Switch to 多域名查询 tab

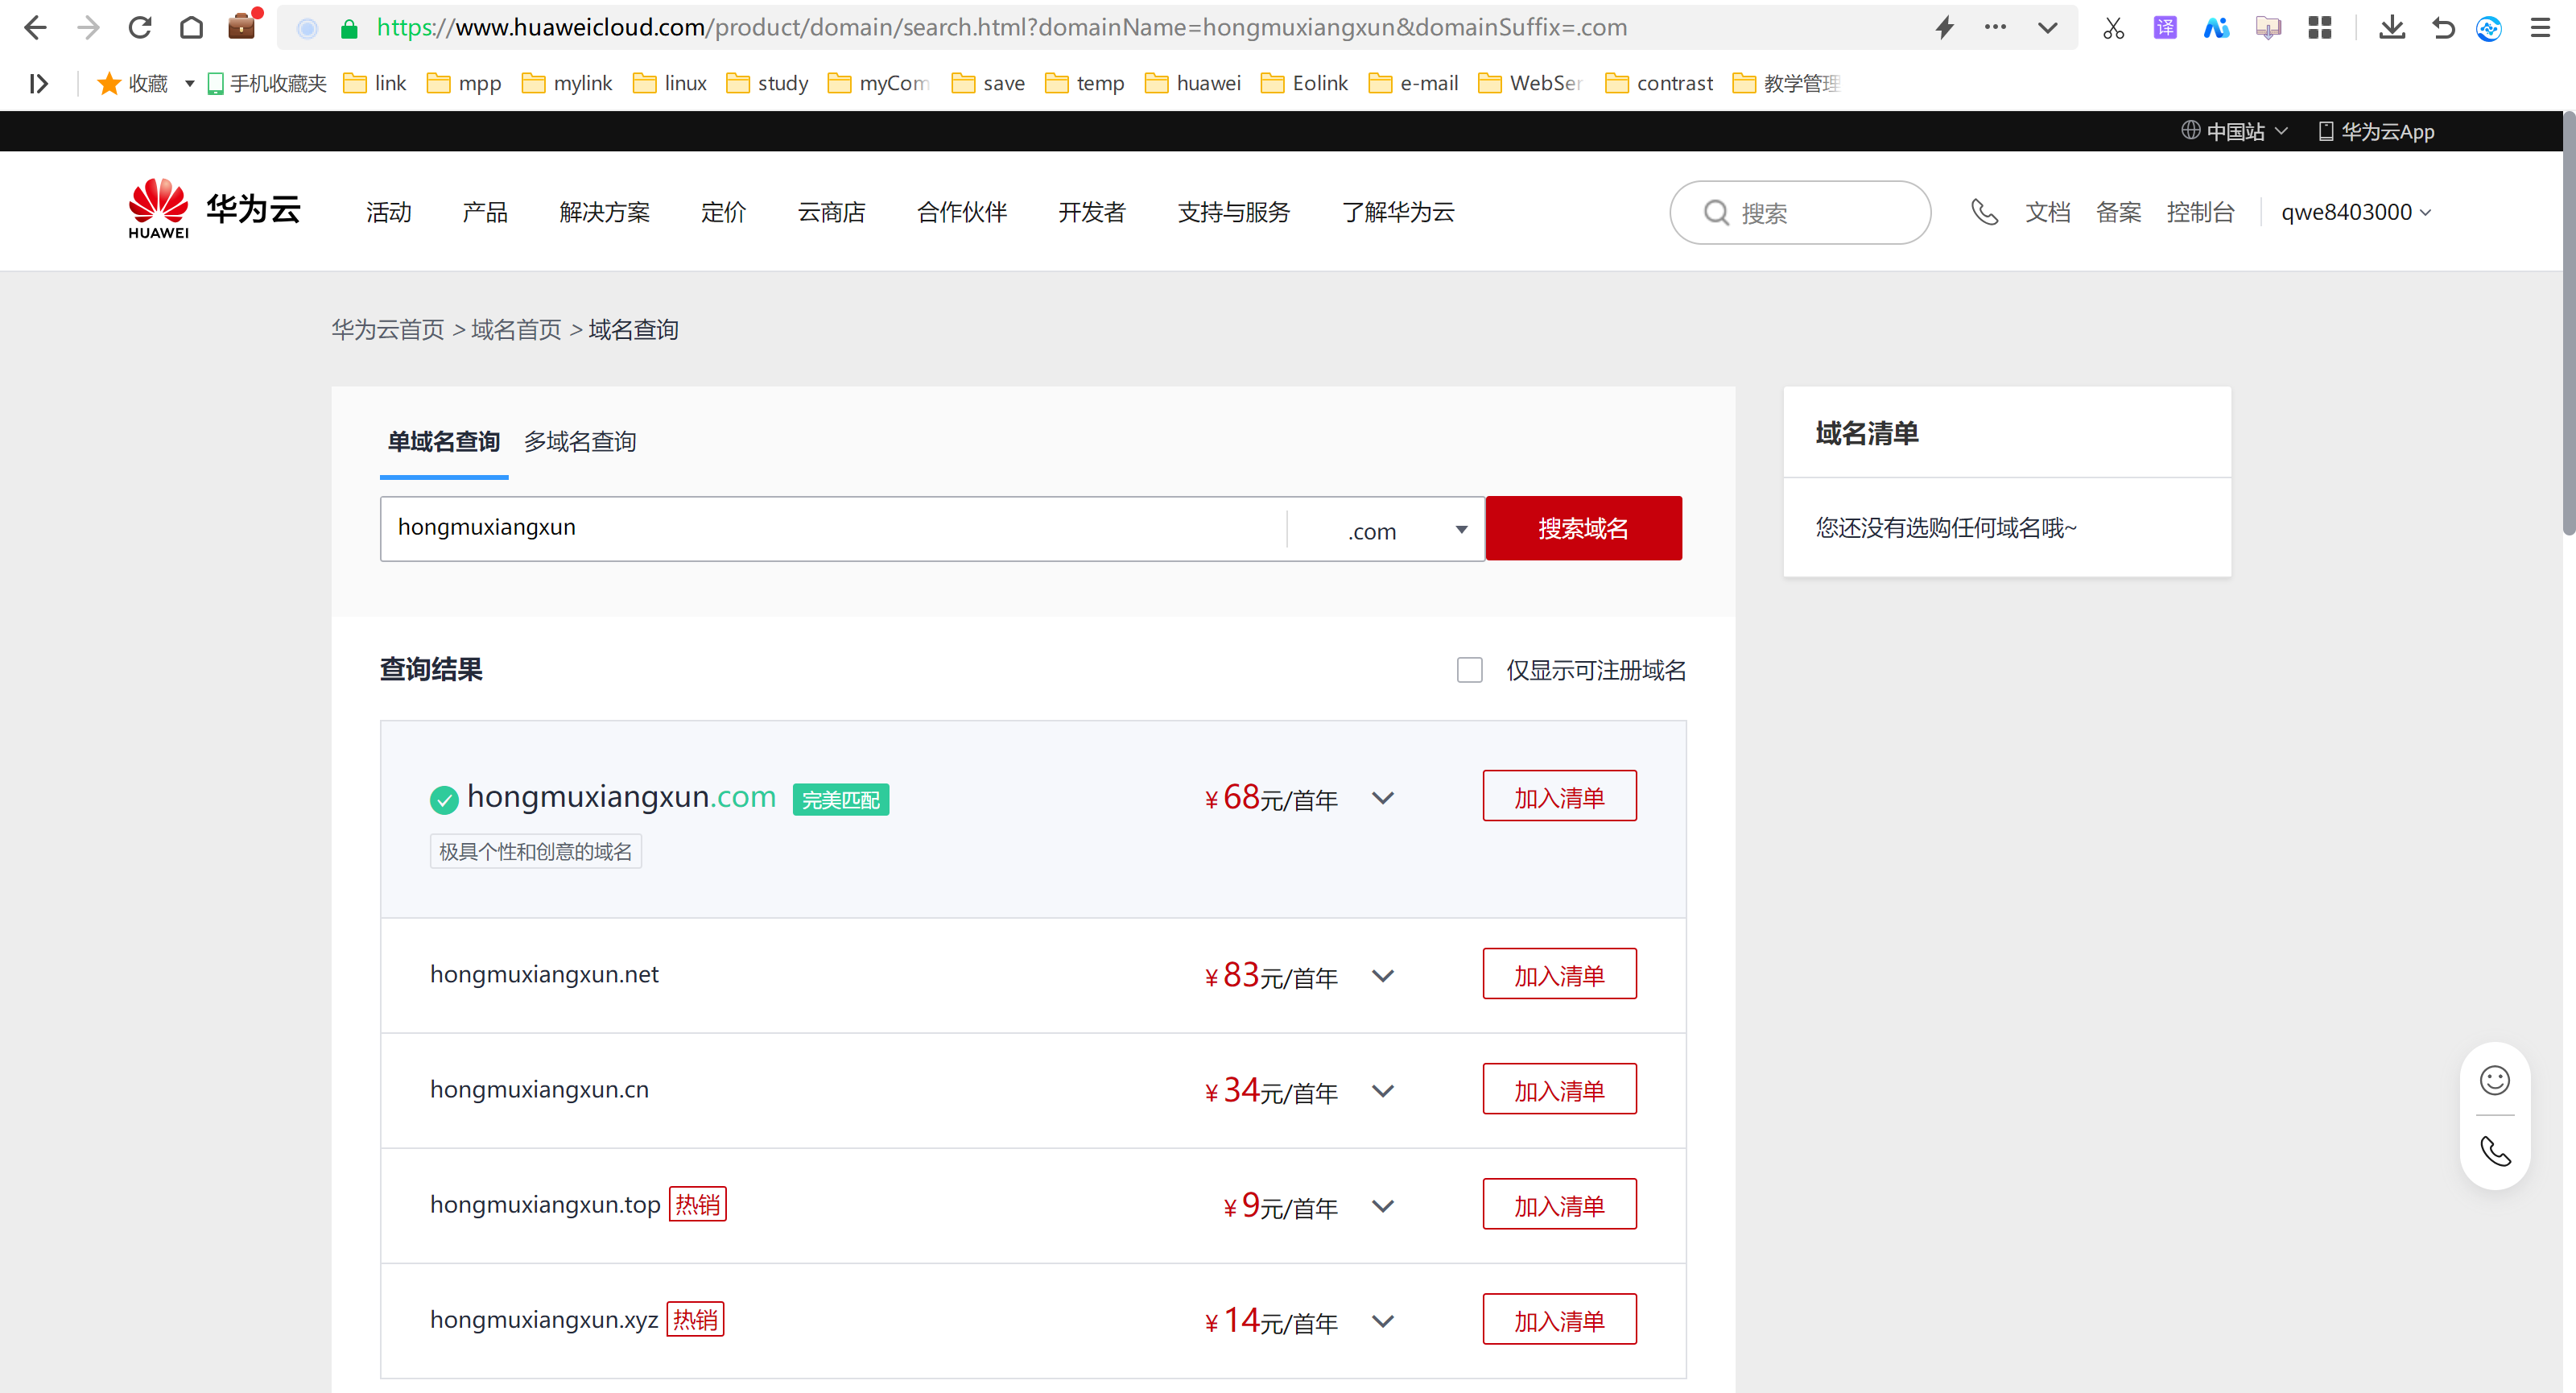580,441
